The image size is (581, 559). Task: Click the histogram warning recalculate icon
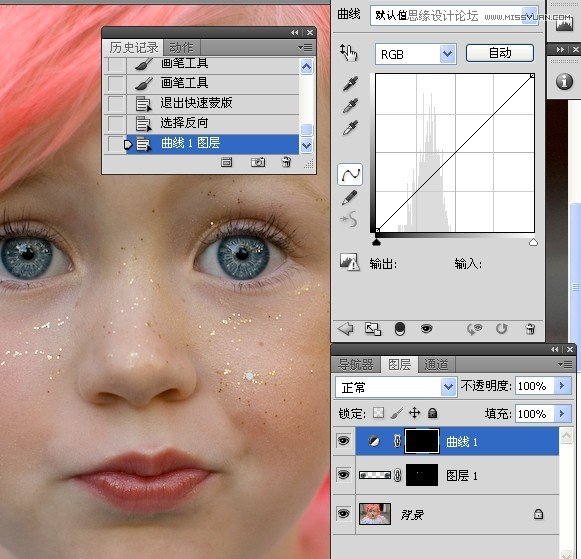pos(349,262)
